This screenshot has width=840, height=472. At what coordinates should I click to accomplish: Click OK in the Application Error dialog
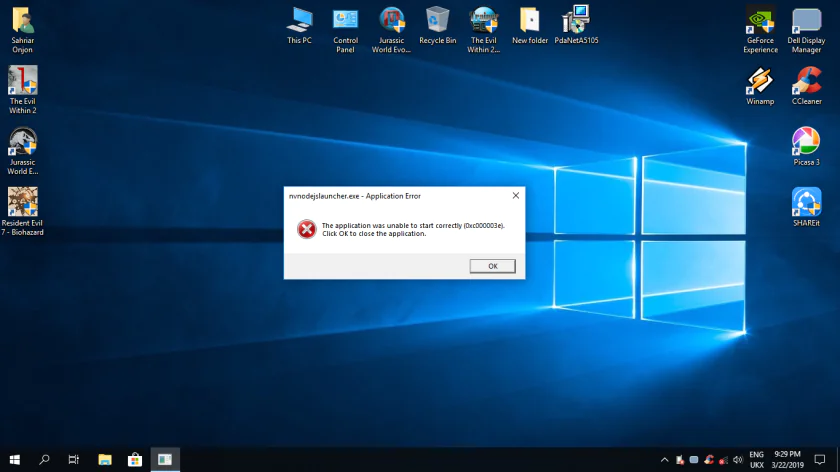coord(492,266)
